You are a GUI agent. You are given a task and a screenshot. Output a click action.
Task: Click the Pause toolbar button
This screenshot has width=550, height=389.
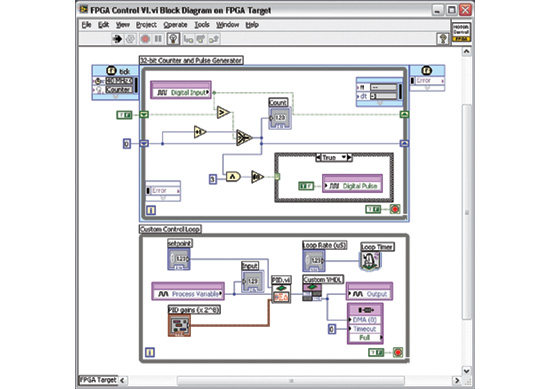158,39
